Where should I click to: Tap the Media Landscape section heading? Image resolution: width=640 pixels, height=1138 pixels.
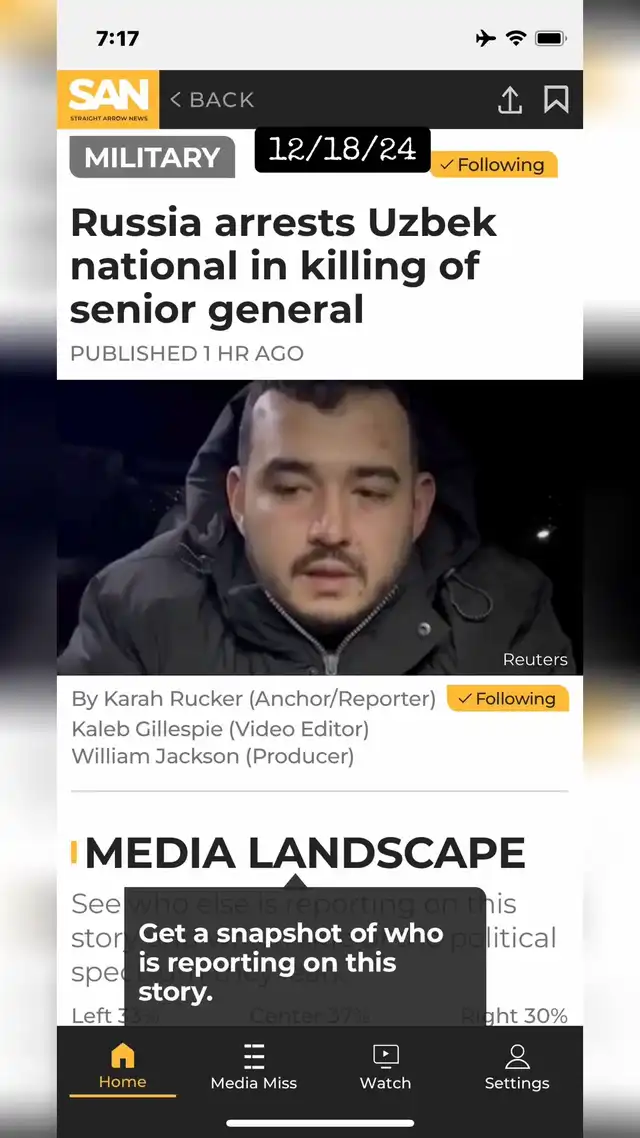click(305, 853)
